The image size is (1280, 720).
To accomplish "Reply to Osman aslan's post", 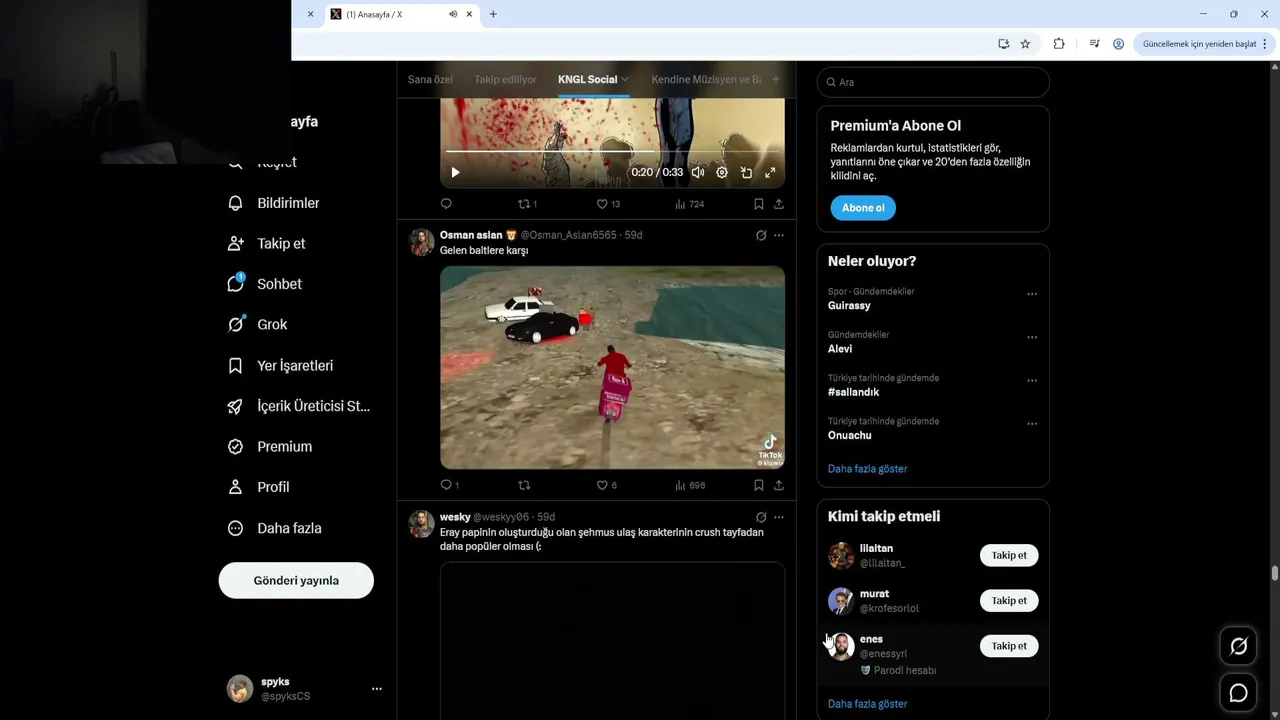I will 450,485.
